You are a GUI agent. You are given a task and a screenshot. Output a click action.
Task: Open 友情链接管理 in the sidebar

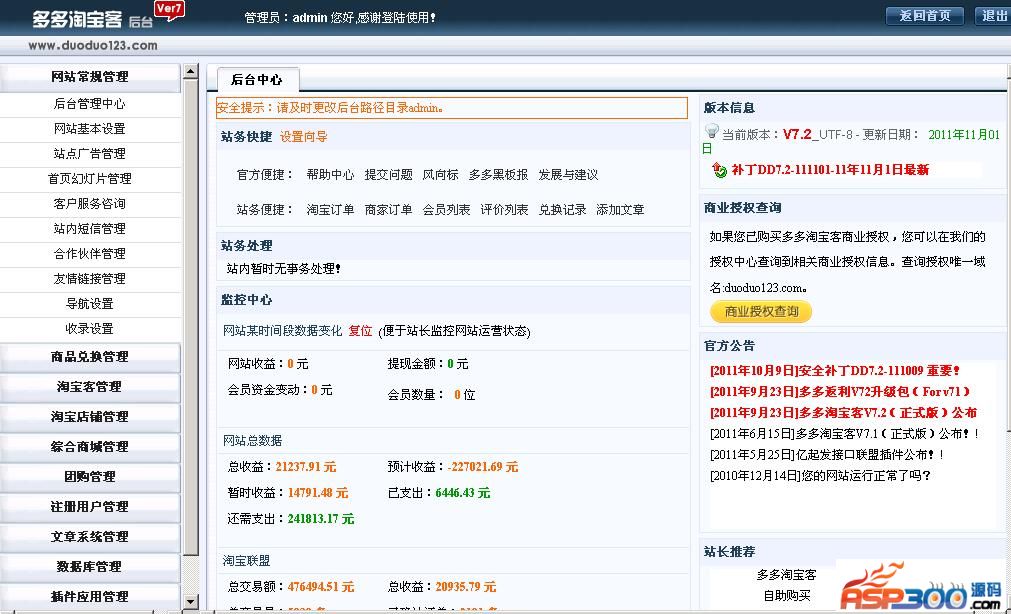pos(90,279)
